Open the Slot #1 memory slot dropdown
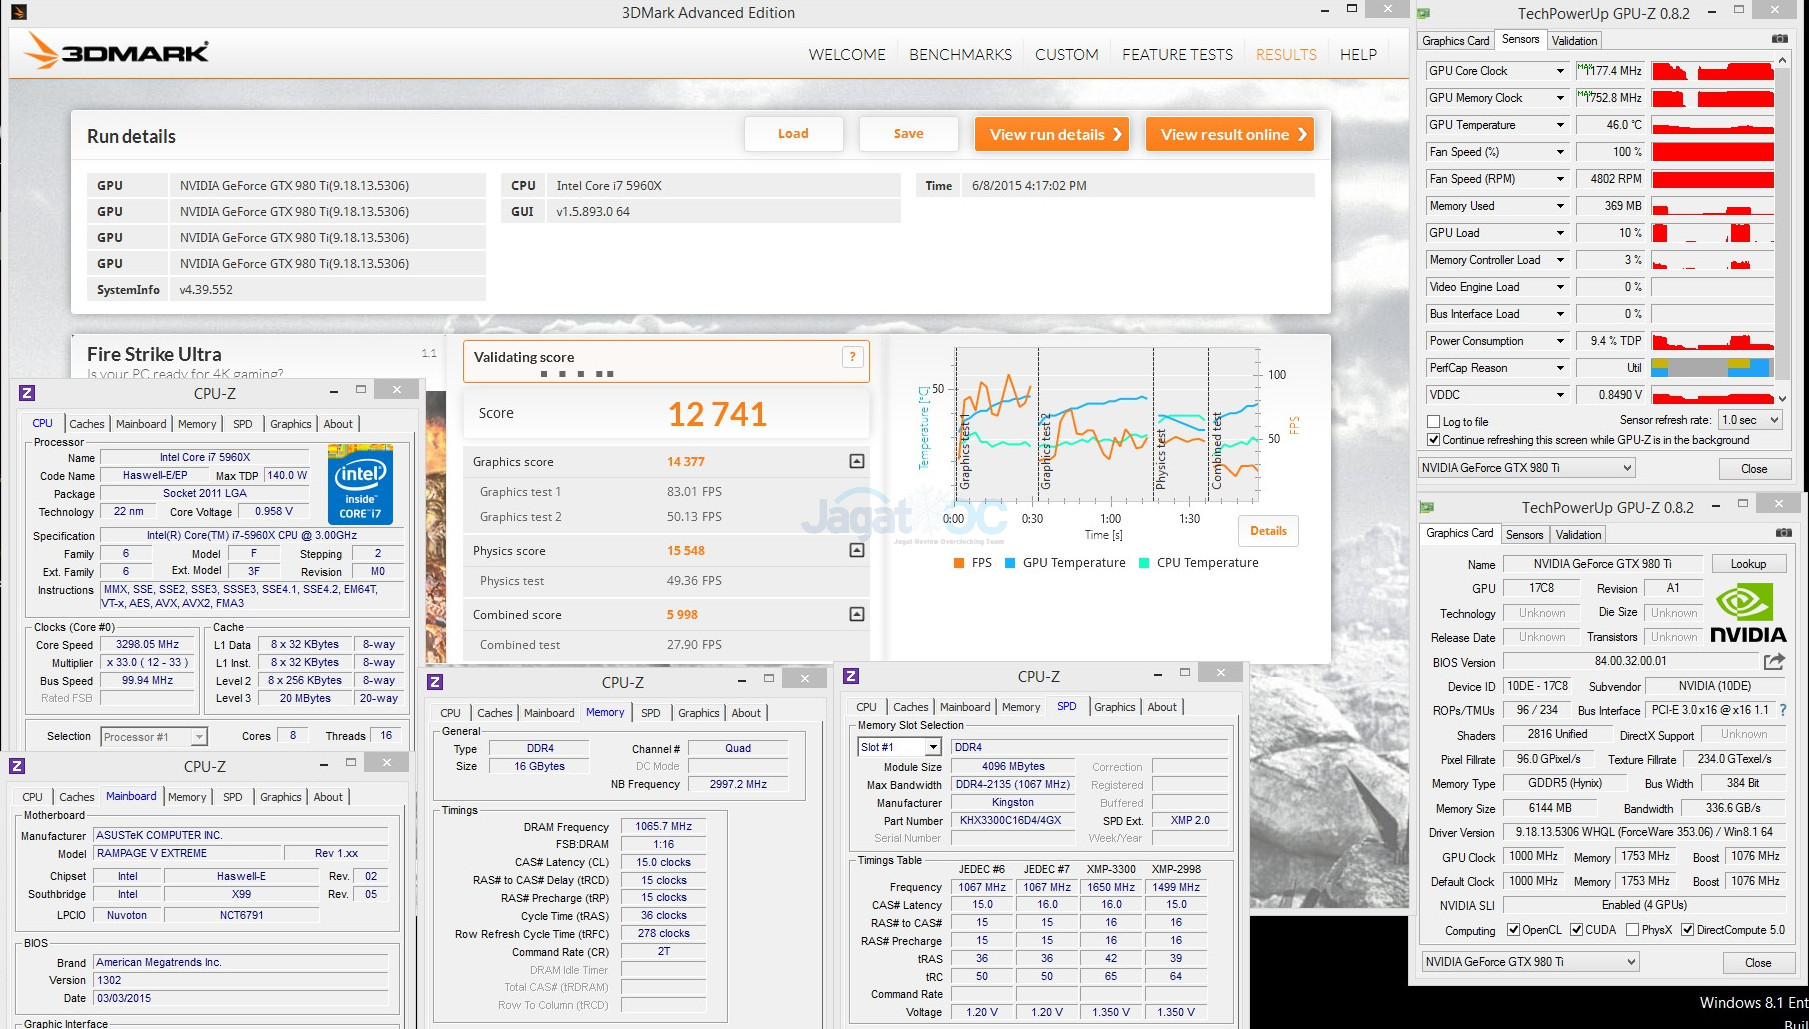Image resolution: width=1809 pixels, height=1029 pixels. pos(932,747)
